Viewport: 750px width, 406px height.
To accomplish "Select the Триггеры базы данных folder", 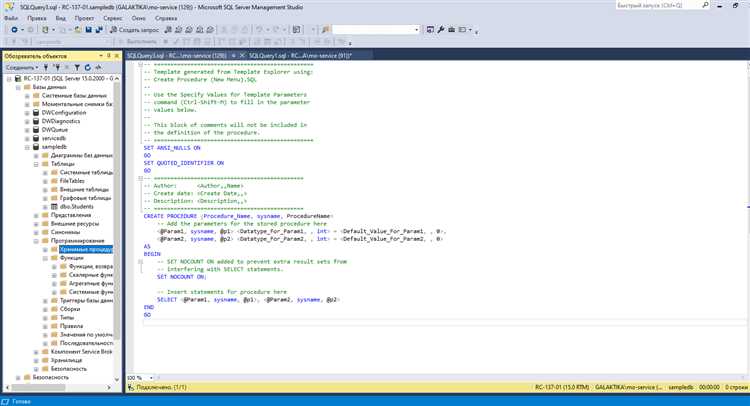I will (86, 300).
